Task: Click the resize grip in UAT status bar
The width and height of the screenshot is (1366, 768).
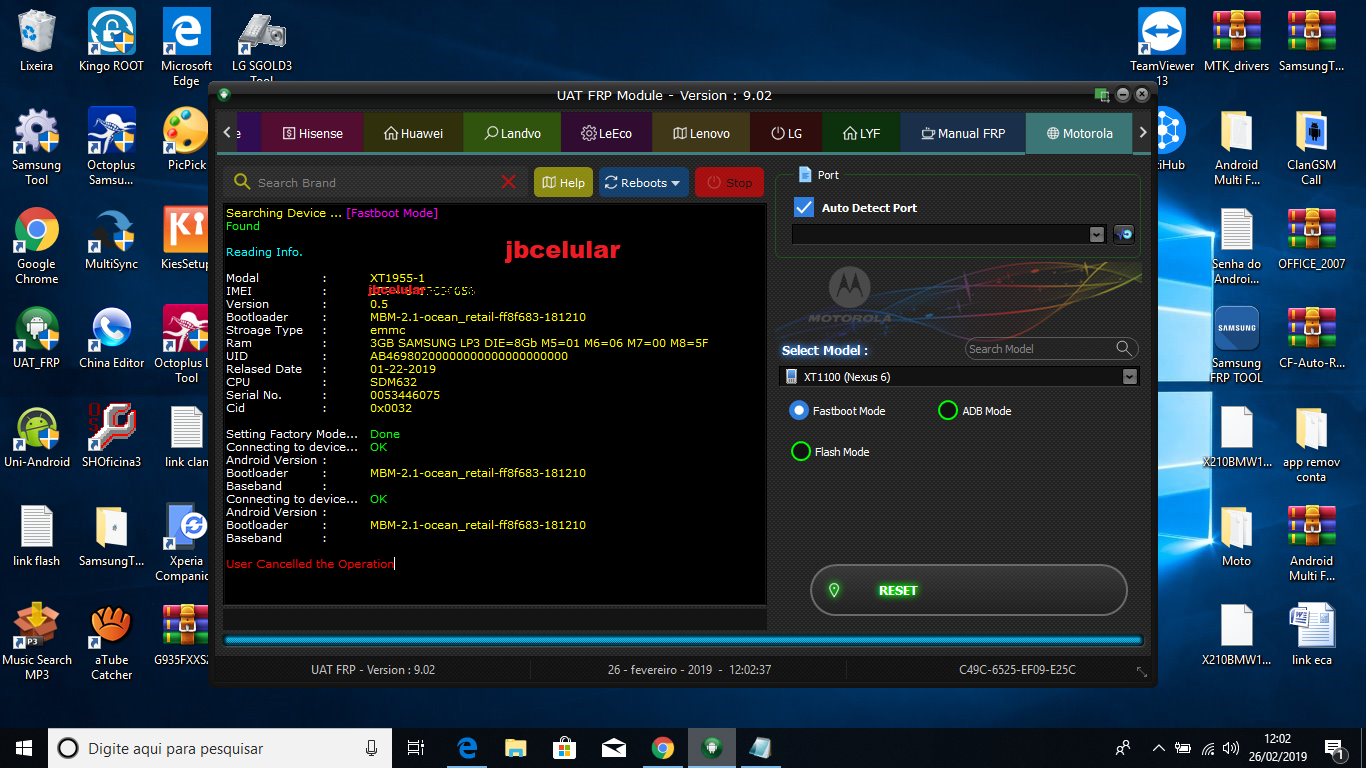Action: (x=1141, y=670)
